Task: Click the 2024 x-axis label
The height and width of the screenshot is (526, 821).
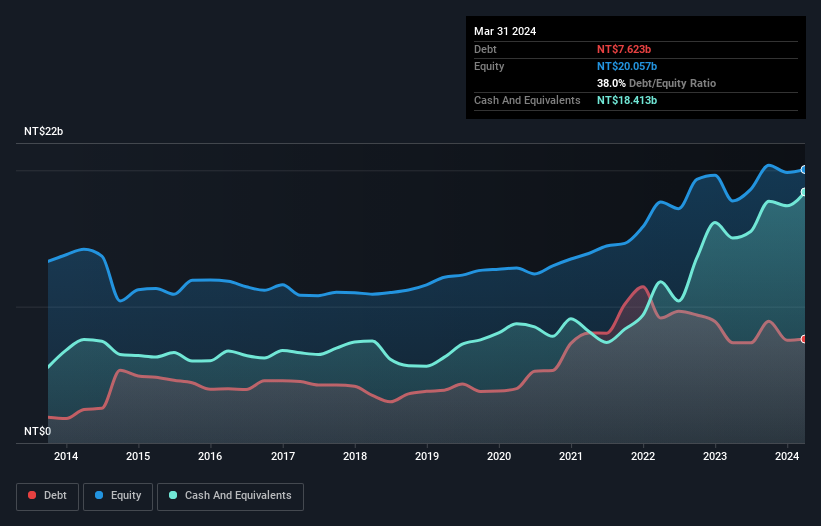Action: click(787, 456)
